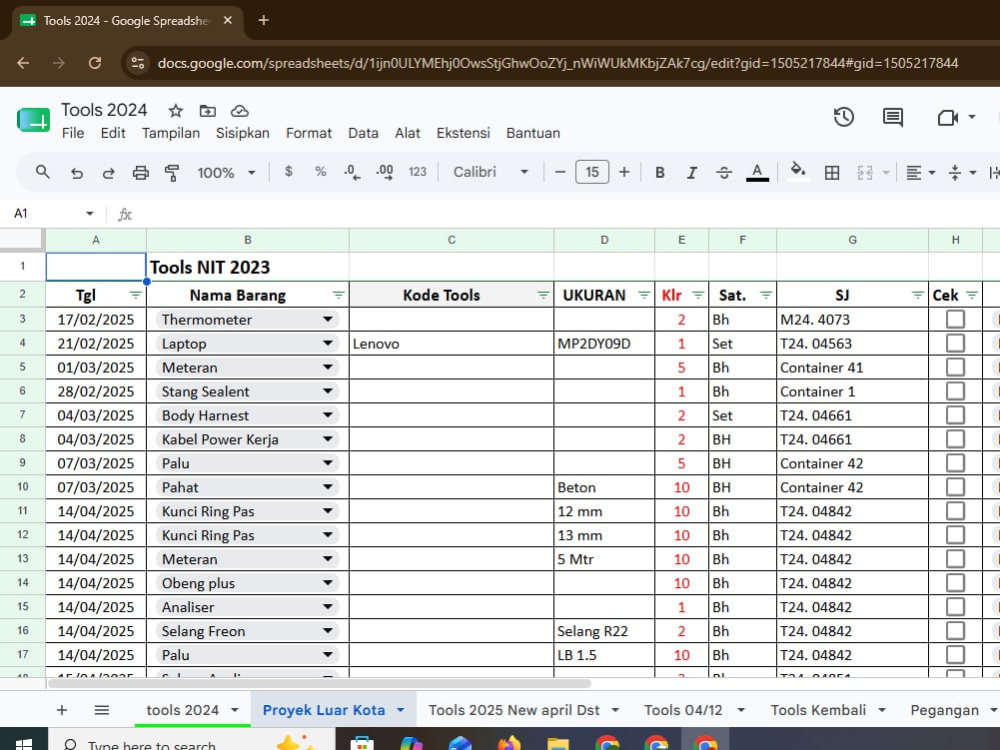1000x750 pixels.
Task: Toggle italic formatting
Action: coord(692,173)
